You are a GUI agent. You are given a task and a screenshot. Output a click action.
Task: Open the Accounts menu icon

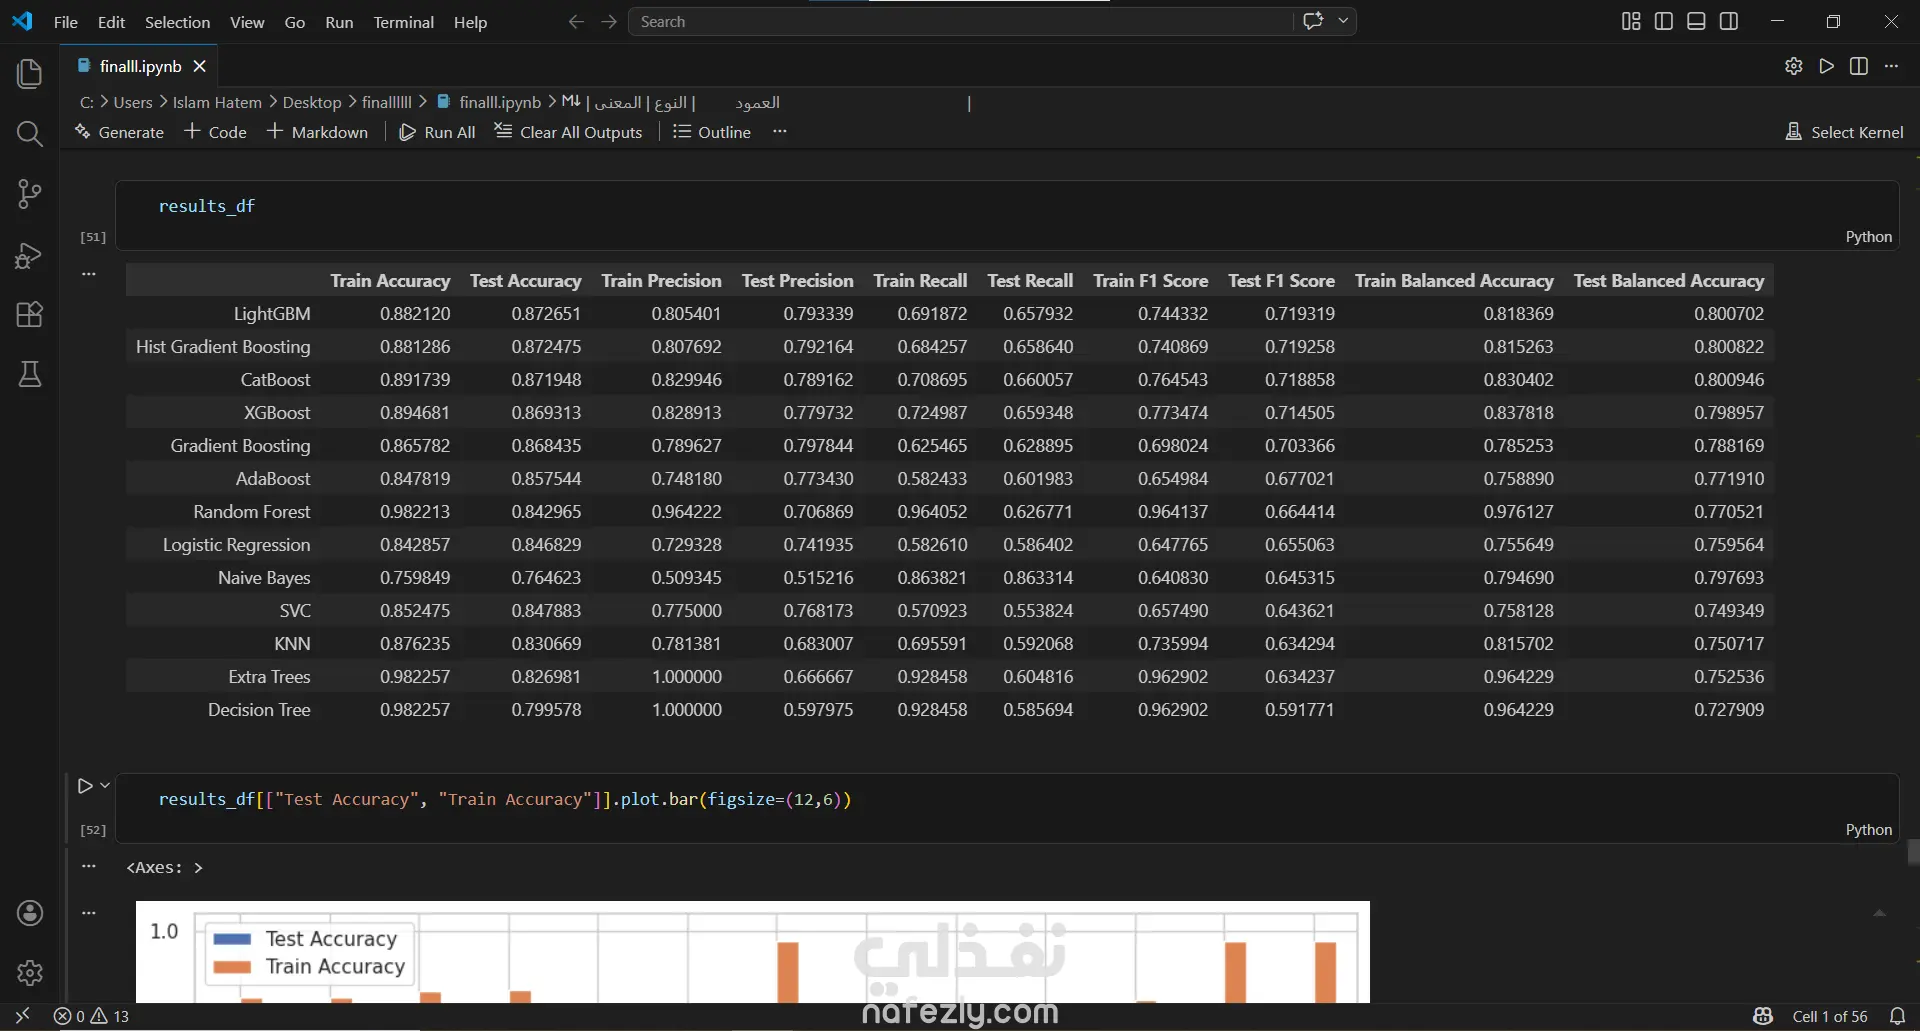click(30, 913)
